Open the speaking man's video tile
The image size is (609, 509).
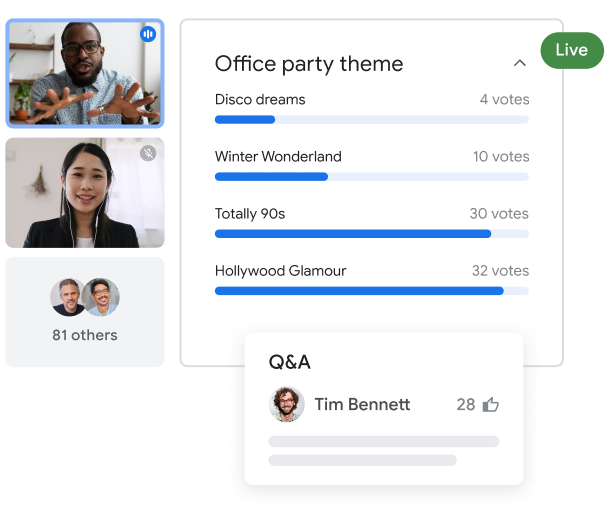(x=85, y=73)
